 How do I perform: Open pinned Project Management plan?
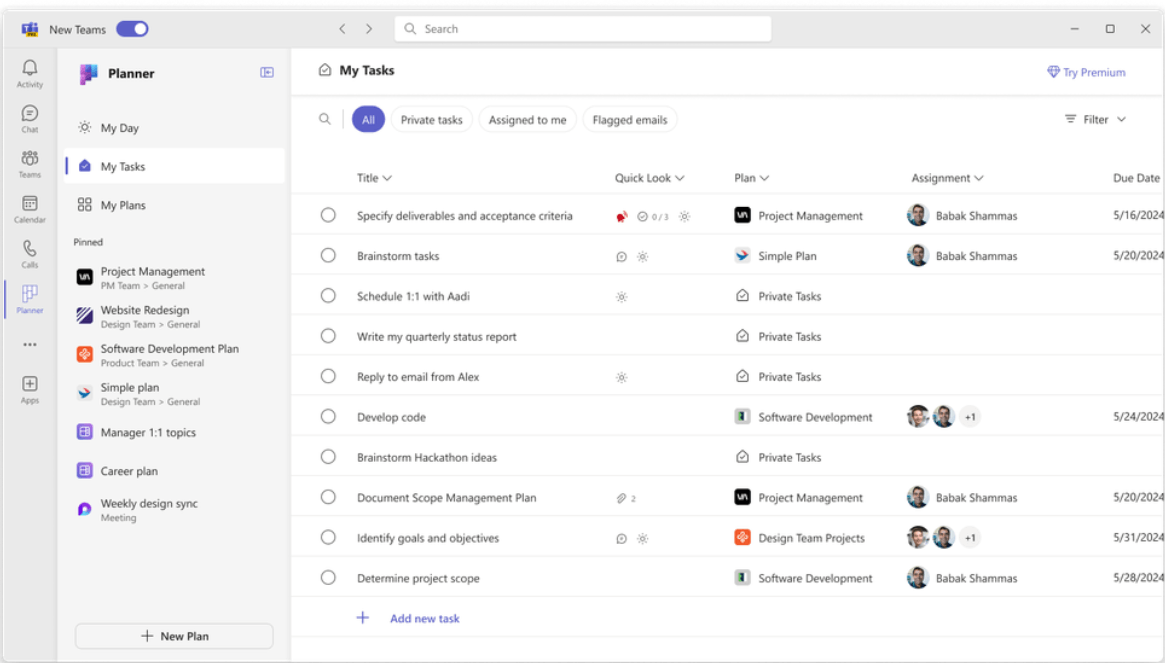click(x=175, y=278)
